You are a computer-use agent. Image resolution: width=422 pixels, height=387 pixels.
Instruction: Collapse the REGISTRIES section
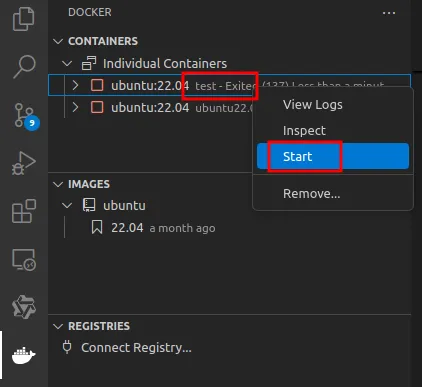[58, 326]
